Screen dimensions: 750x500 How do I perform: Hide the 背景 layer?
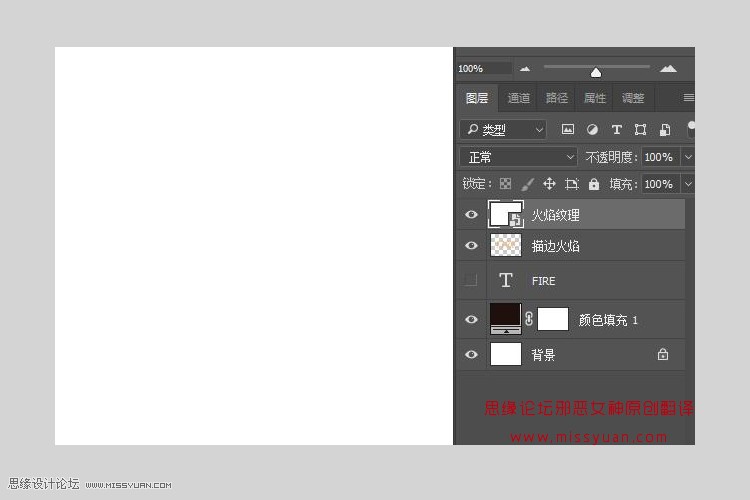(471, 355)
